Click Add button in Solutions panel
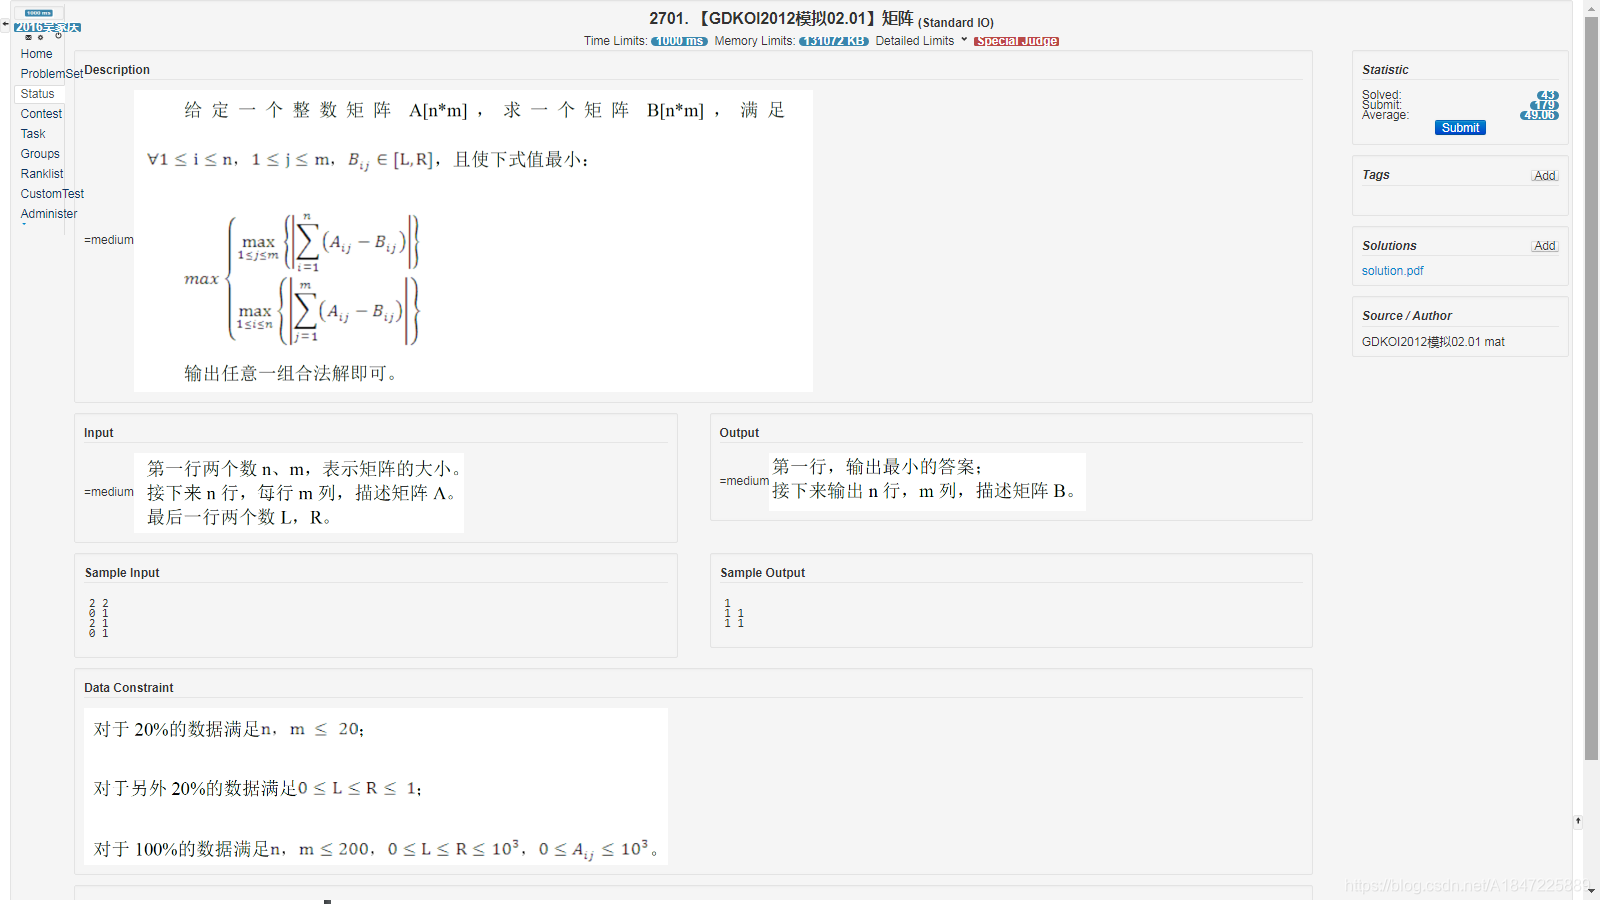This screenshot has height=904, width=1600. 1545,246
